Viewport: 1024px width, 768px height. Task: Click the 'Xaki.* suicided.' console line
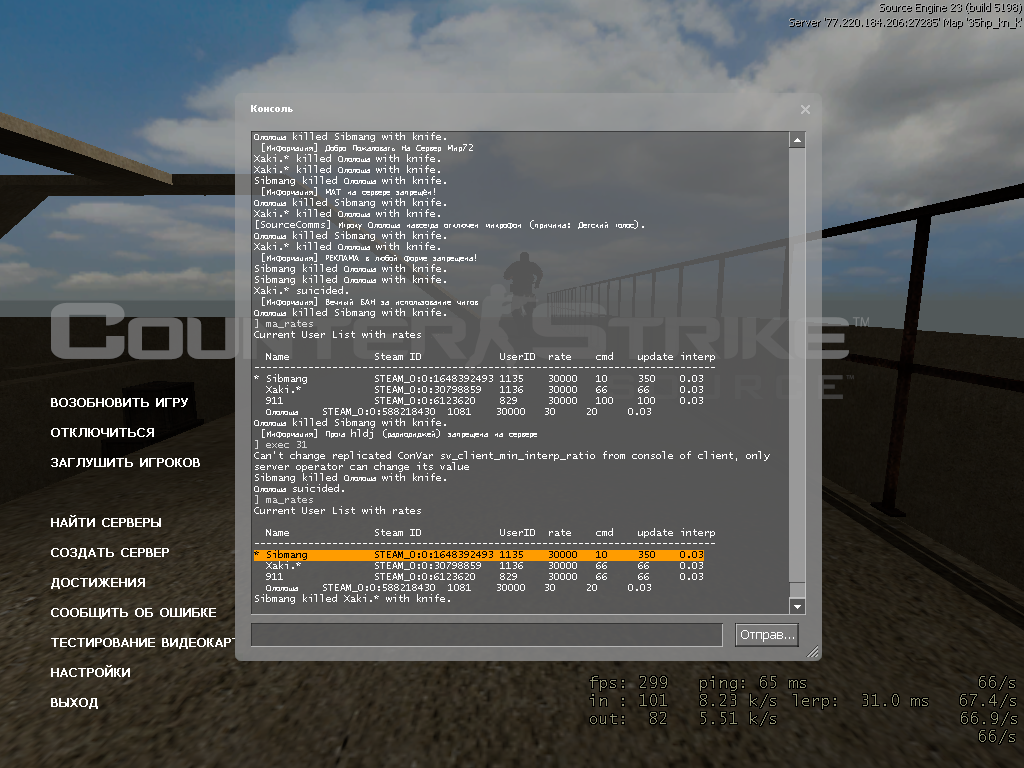coord(300,291)
